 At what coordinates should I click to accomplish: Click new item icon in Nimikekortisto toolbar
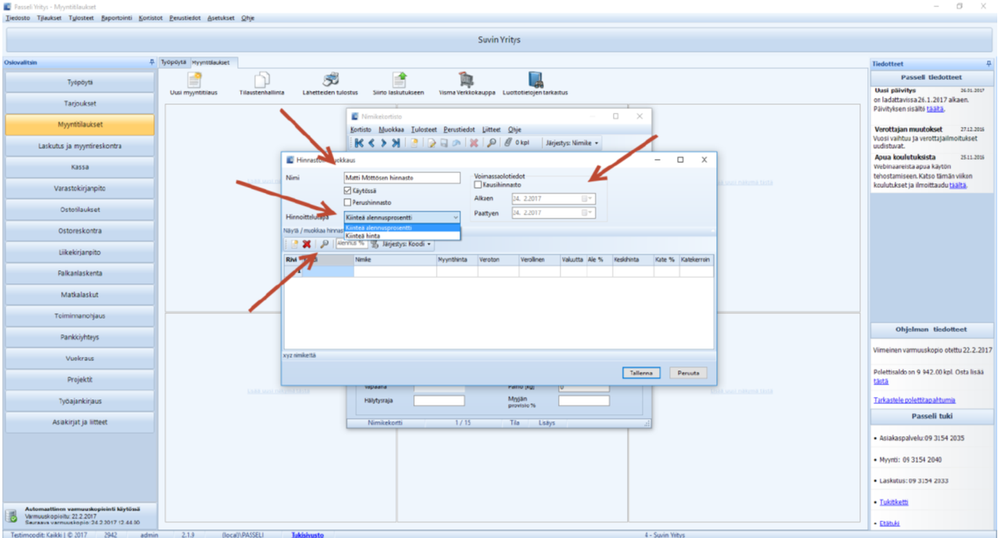point(414,143)
